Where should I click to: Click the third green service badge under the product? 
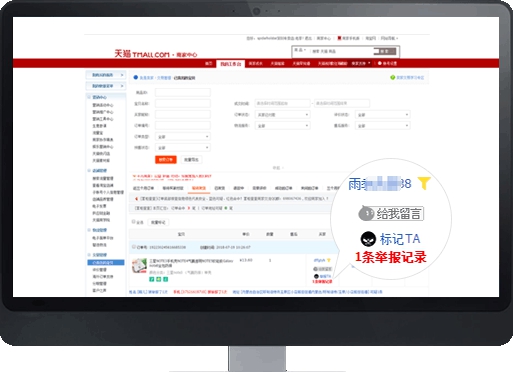pos(165,279)
